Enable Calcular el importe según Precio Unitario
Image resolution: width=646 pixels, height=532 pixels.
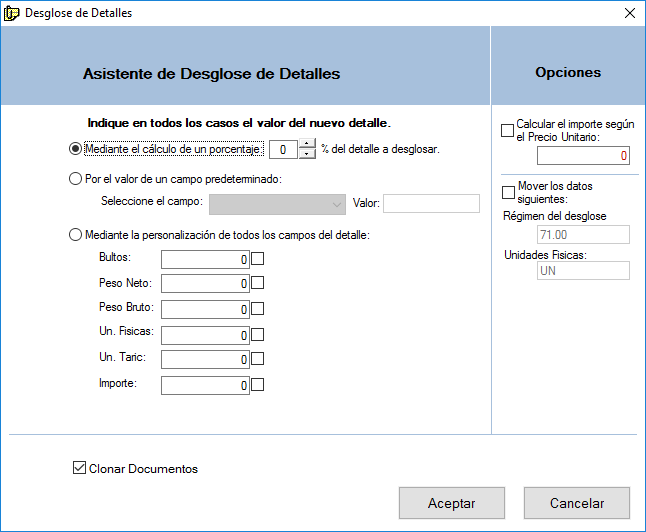point(508,130)
